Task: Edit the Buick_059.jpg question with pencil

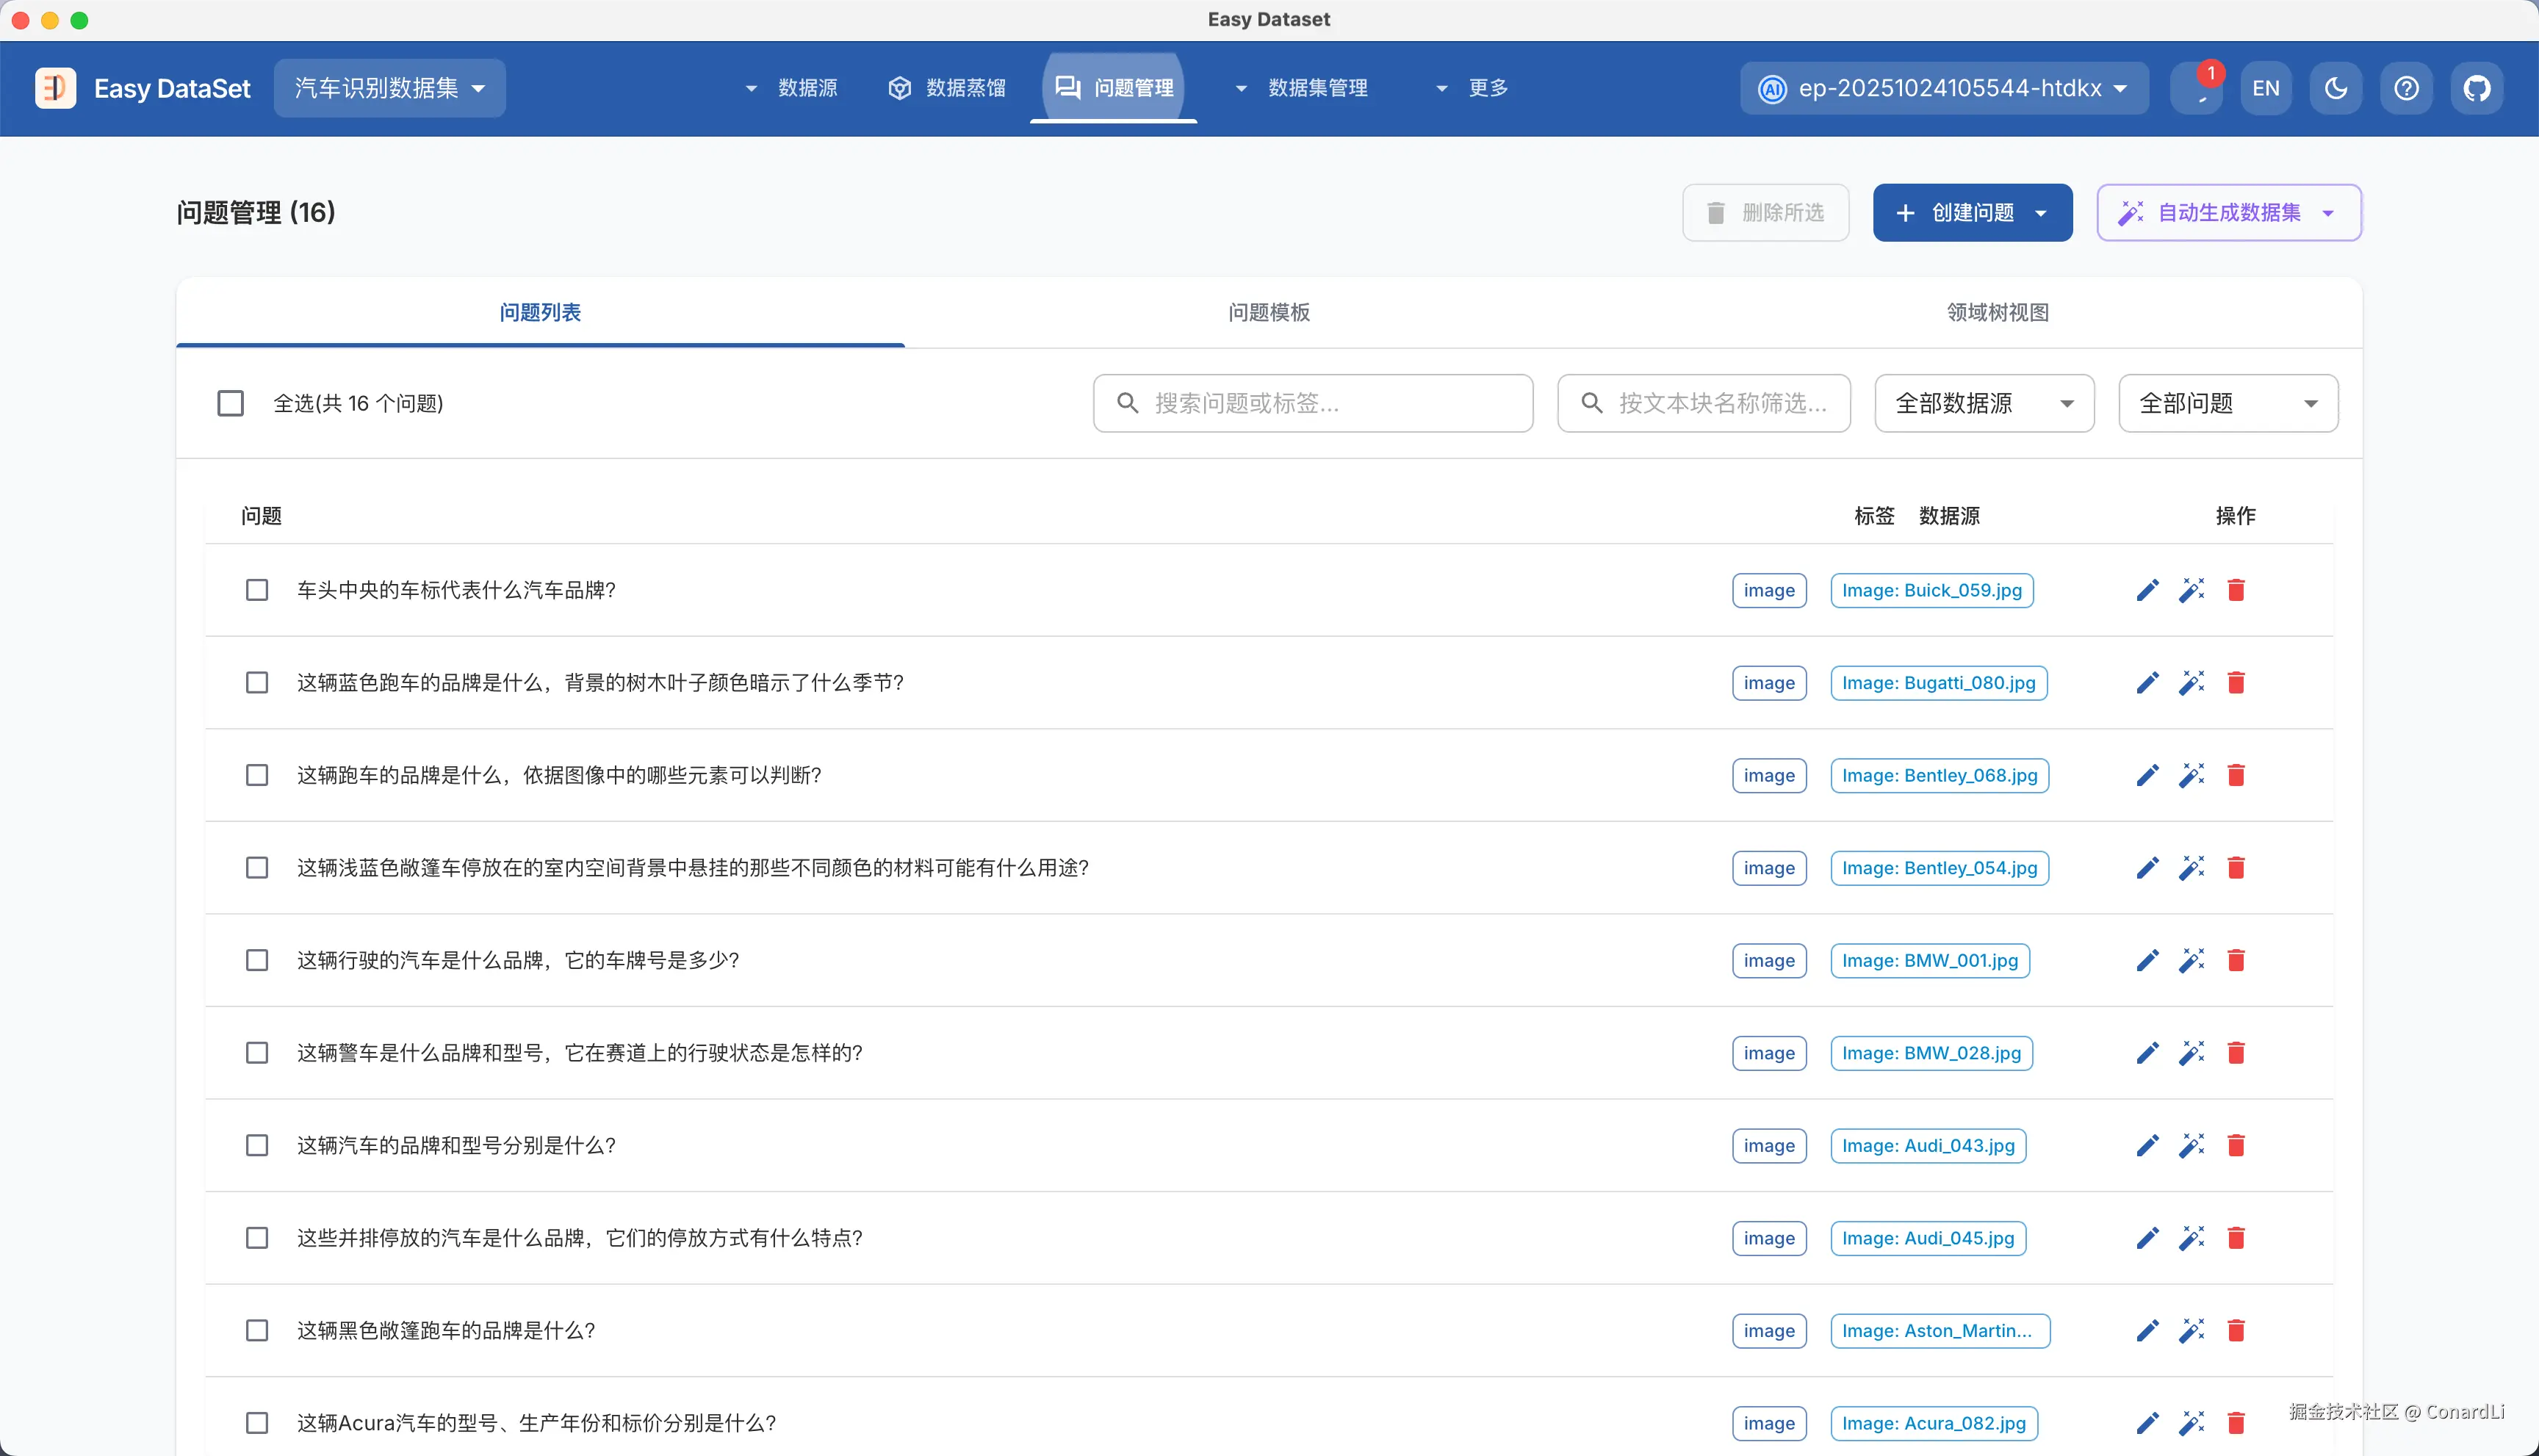Action: [x=2147, y=590]
